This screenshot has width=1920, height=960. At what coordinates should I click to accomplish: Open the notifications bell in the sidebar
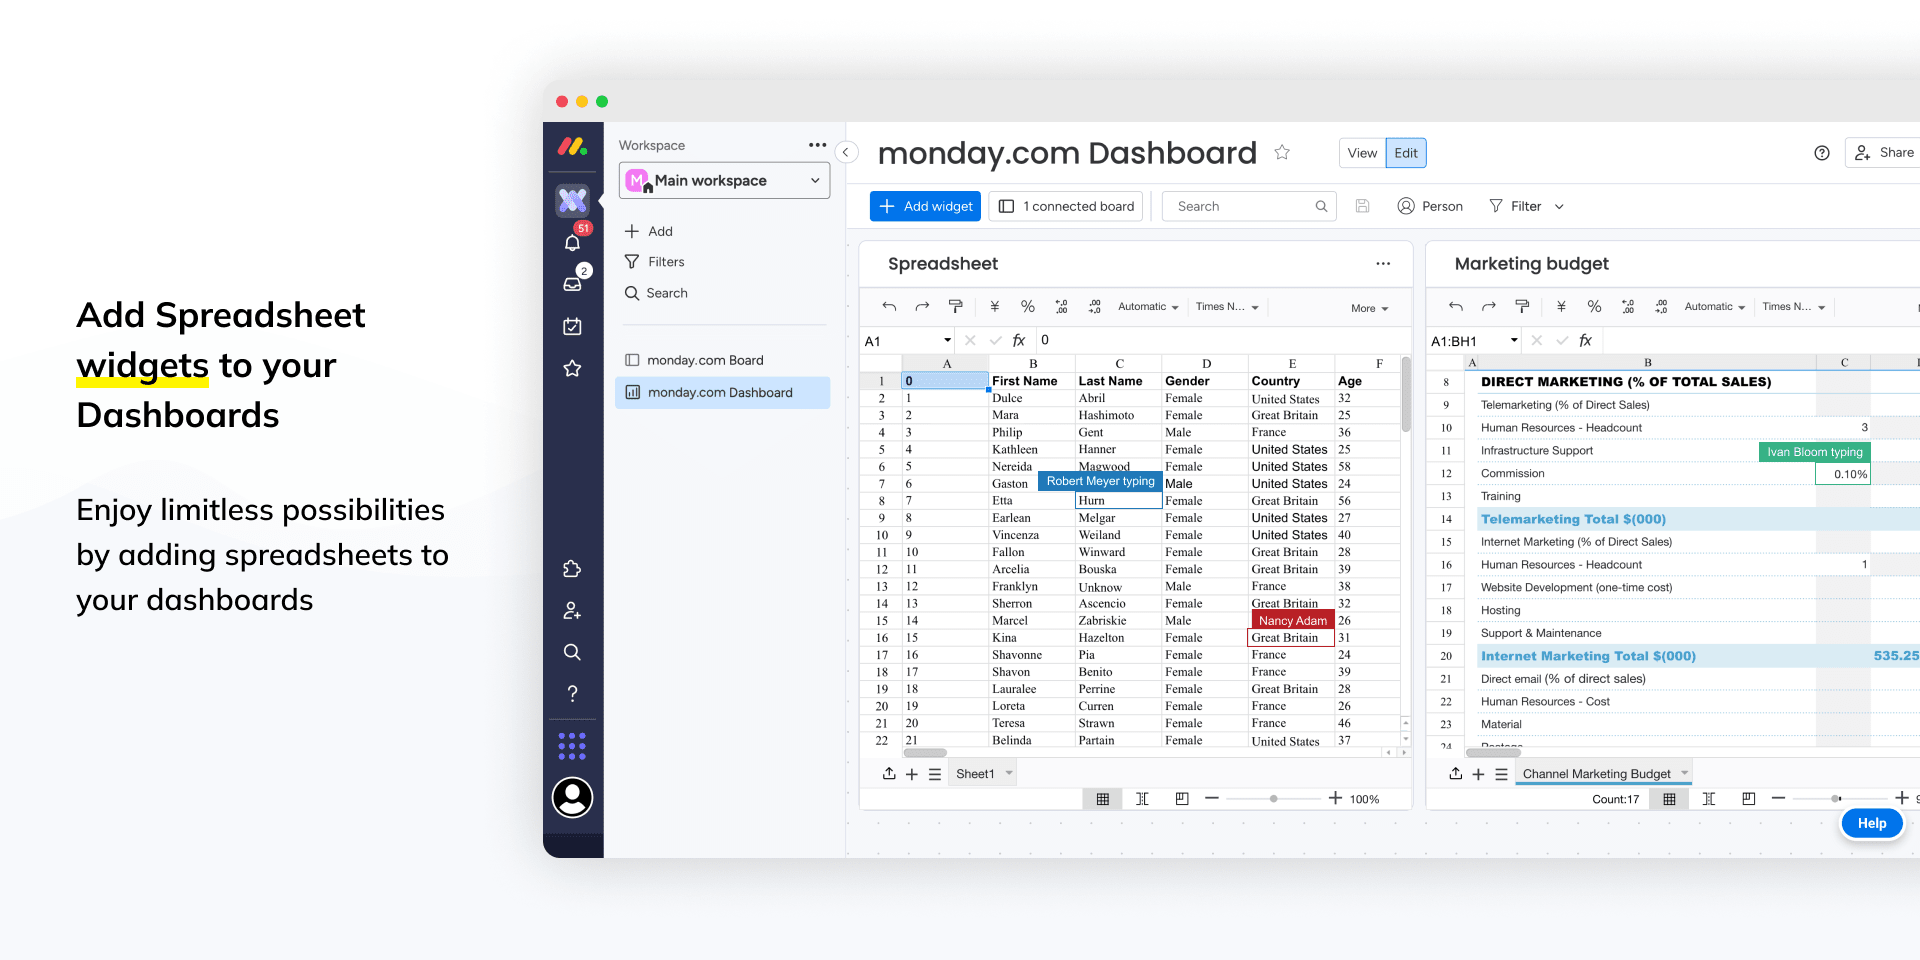(572, 243)
